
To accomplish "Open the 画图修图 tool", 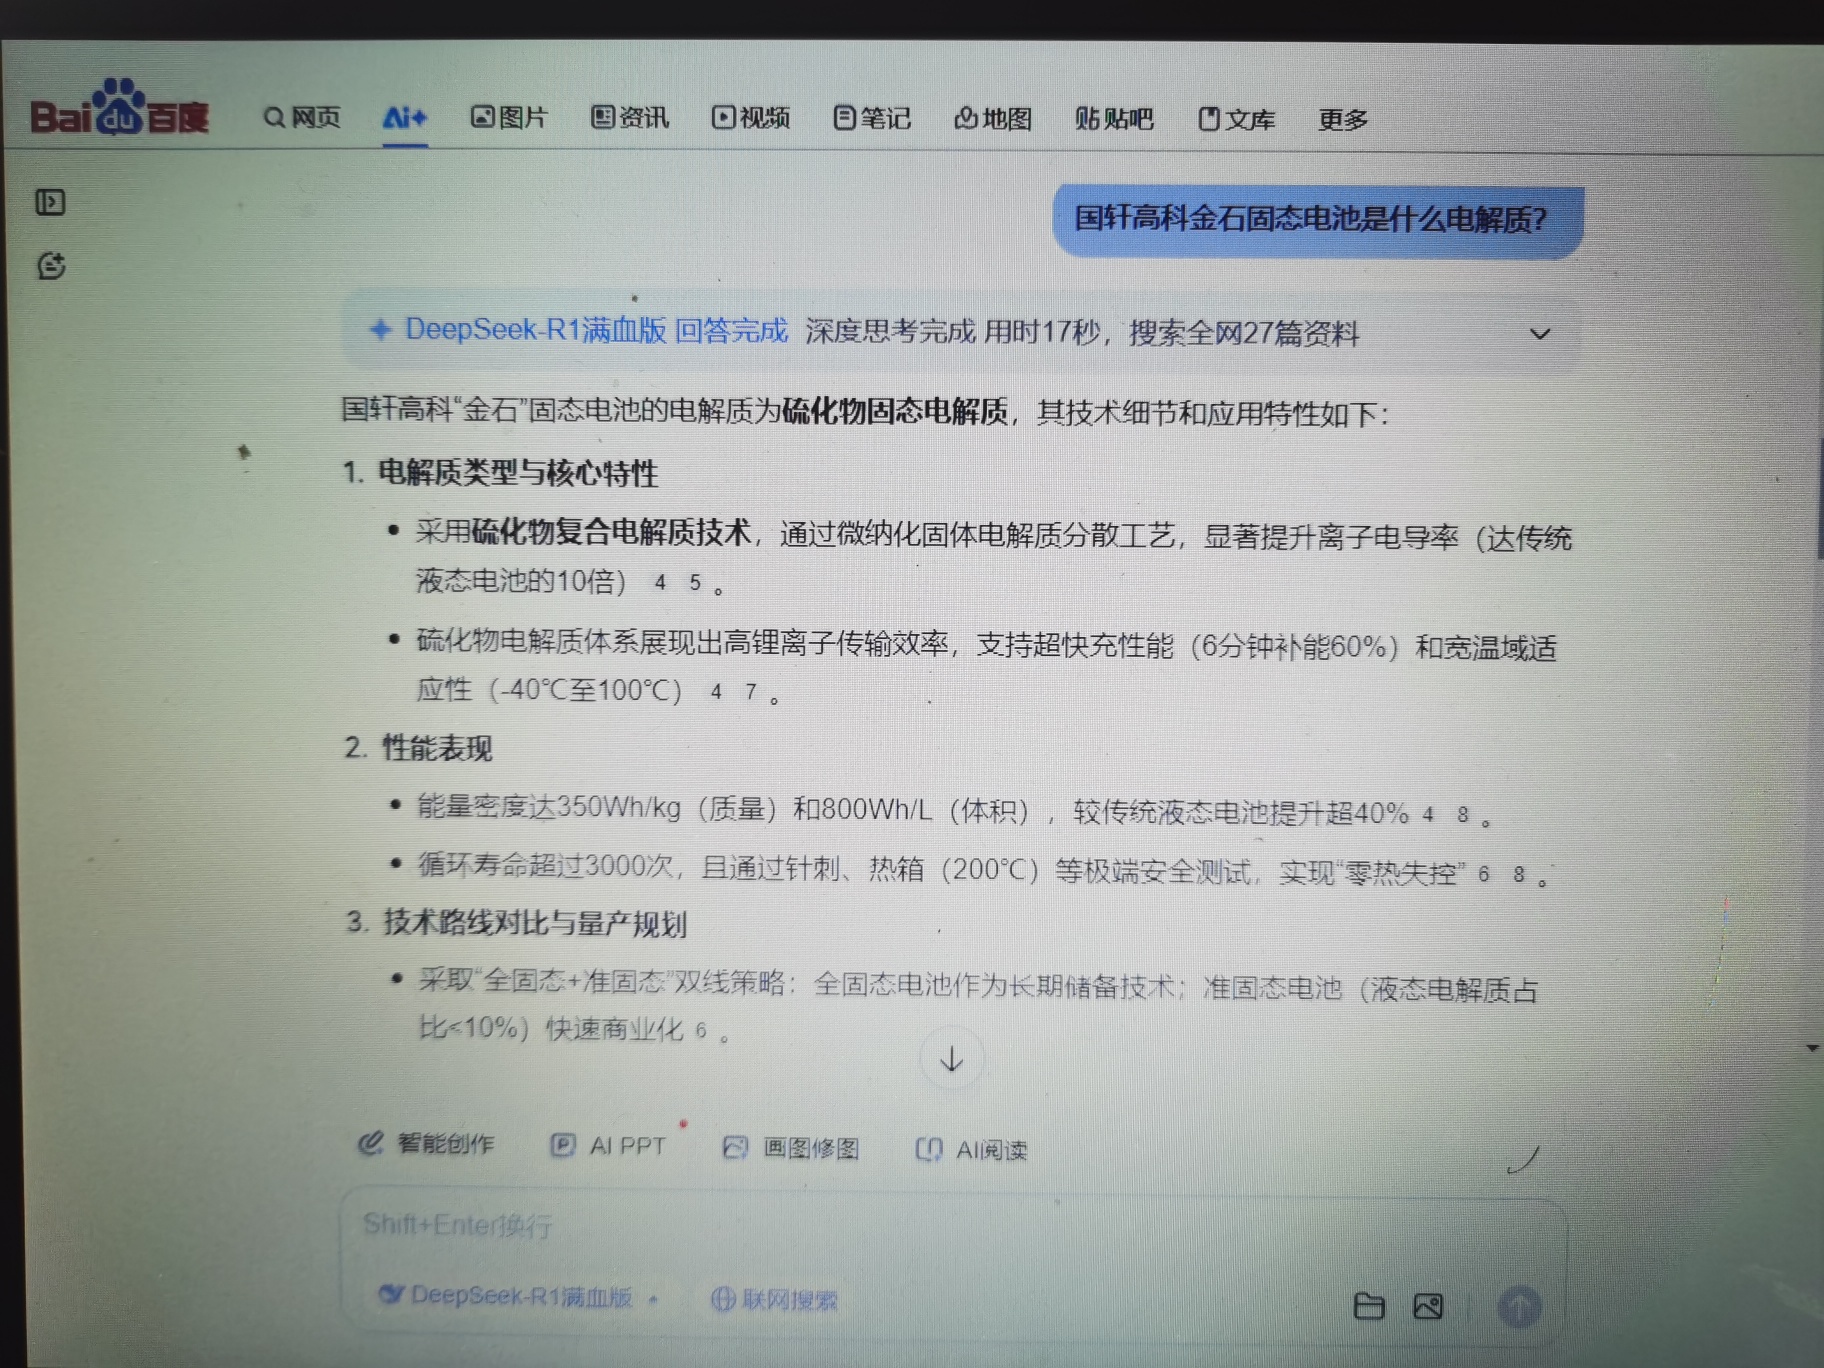I will click(791, 1148).
